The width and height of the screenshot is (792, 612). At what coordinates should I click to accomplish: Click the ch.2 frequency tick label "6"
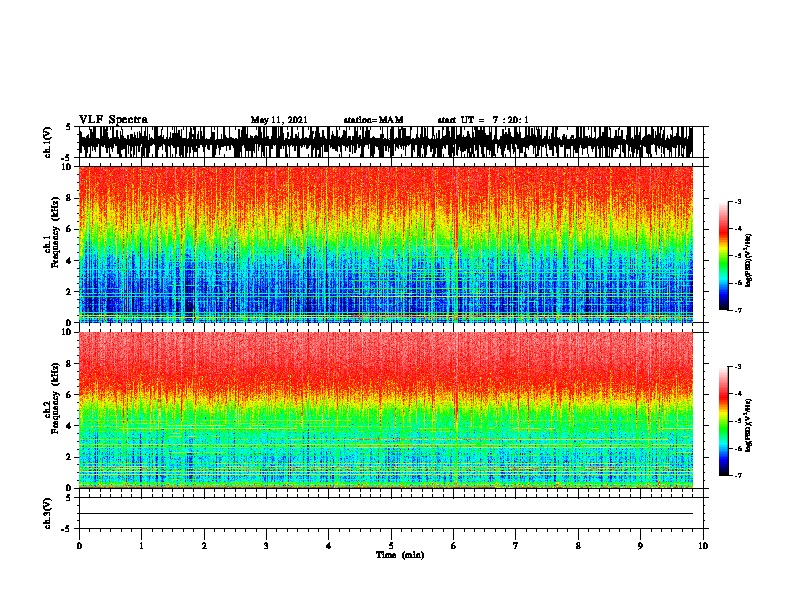coord(70,395)
